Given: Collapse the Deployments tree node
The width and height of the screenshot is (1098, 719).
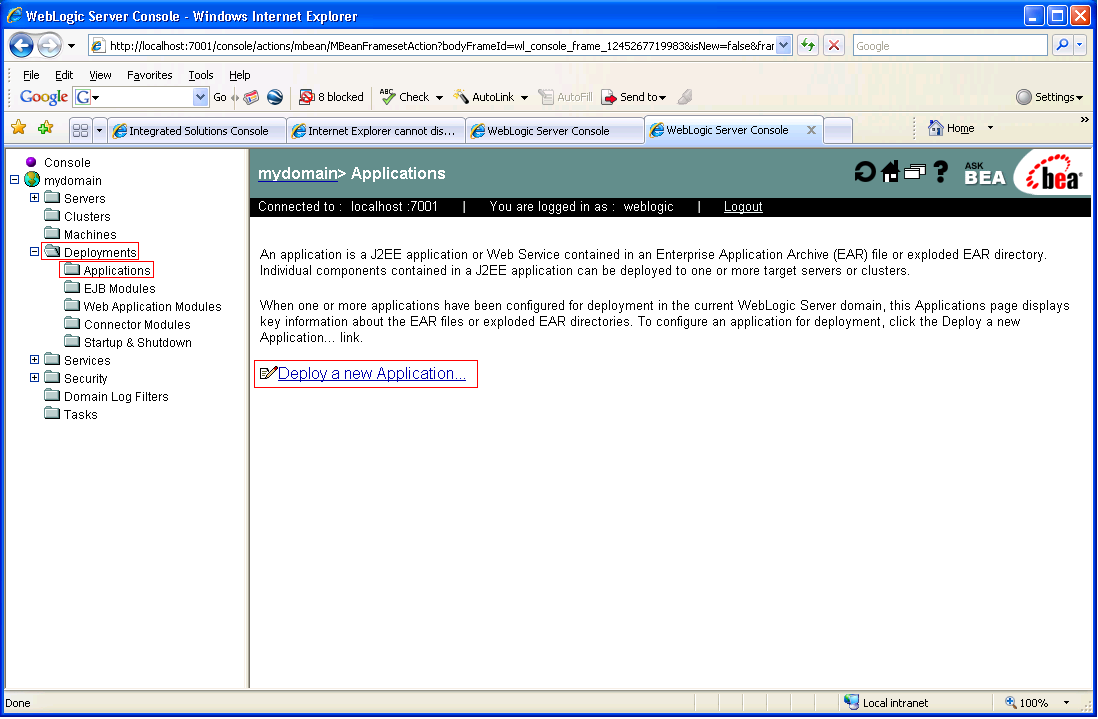Looking at the screenshot, I should [35, 252].
